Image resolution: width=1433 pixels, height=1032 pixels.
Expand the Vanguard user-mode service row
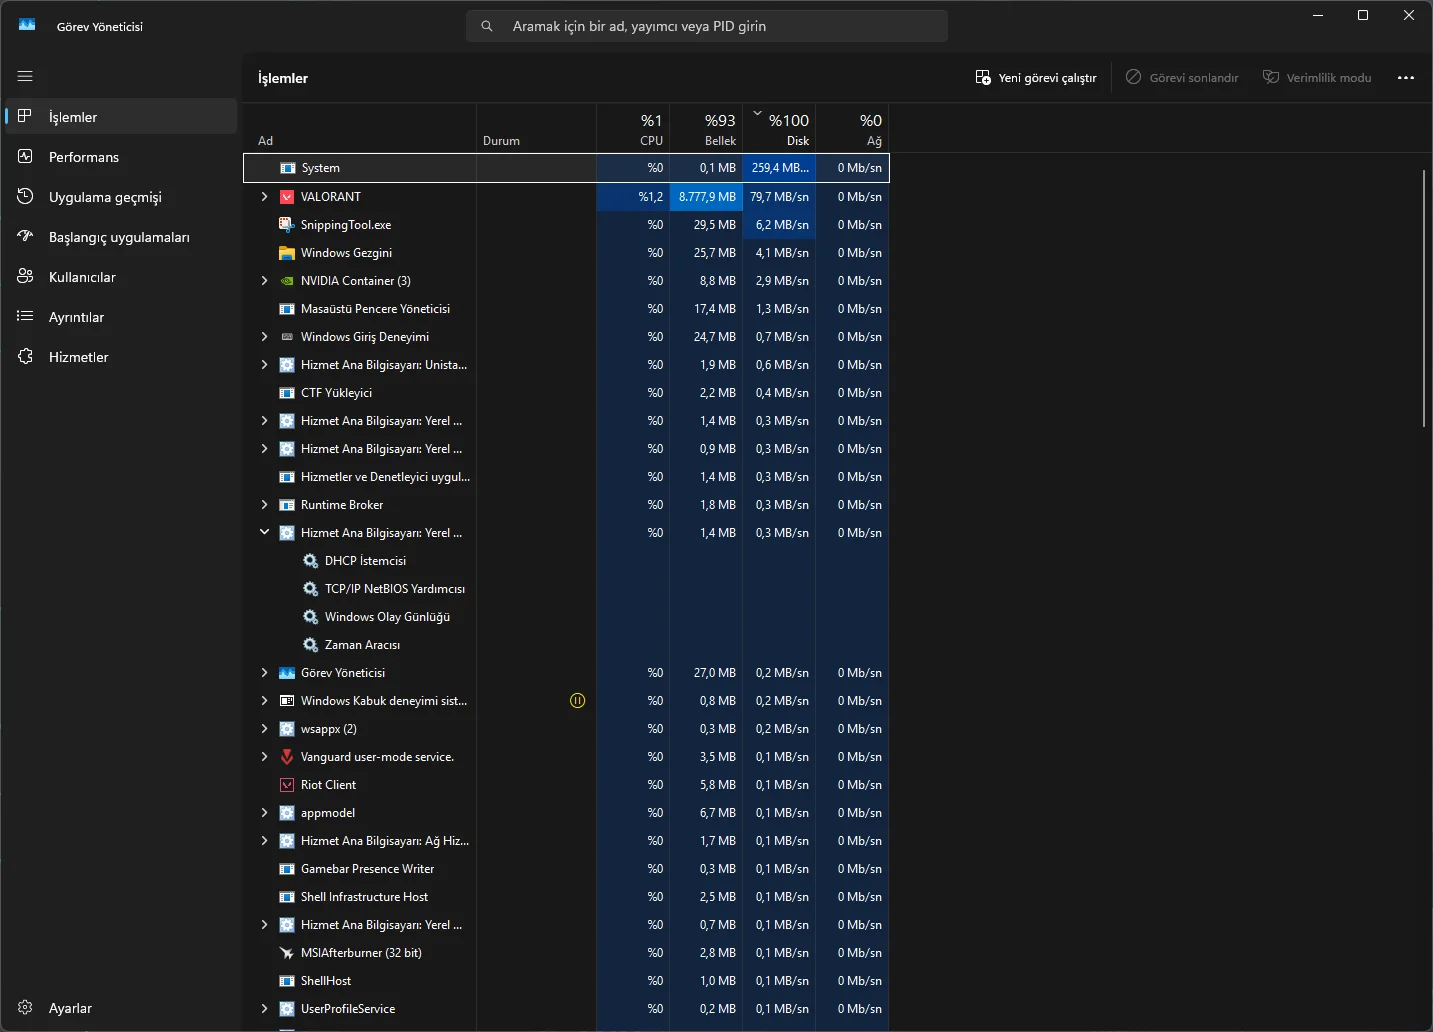pyautogui.click(x=264, y=757)
